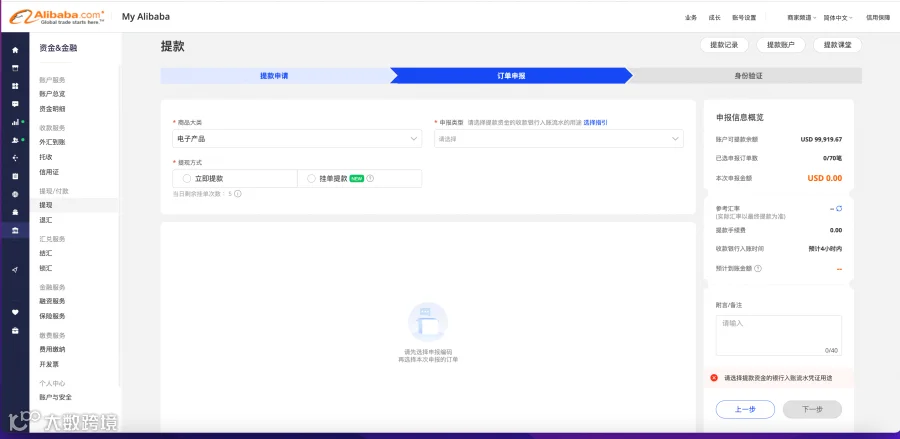Image resolution: width=900 pixels, height=439 pixels.
Task: Select the 挂单提款 radio option
Action: tap(359, 178)
